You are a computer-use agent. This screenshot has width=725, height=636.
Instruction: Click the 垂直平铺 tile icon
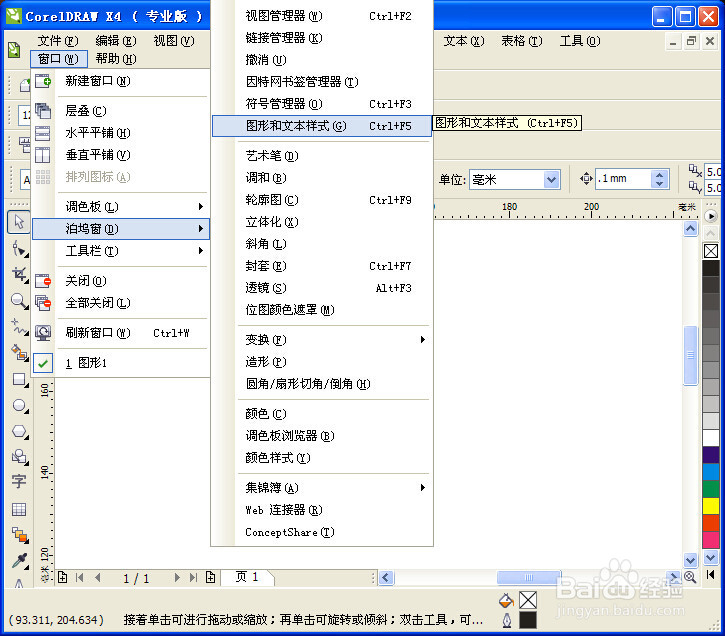43,155
